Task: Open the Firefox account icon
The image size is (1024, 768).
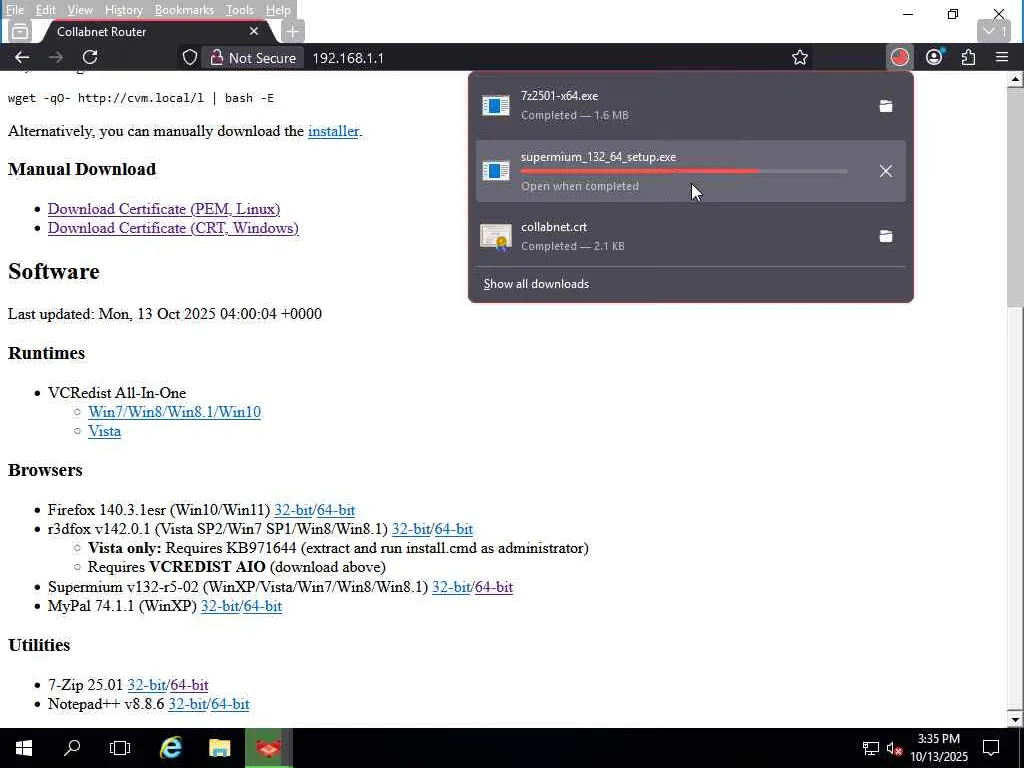Action: click(934, 57)
